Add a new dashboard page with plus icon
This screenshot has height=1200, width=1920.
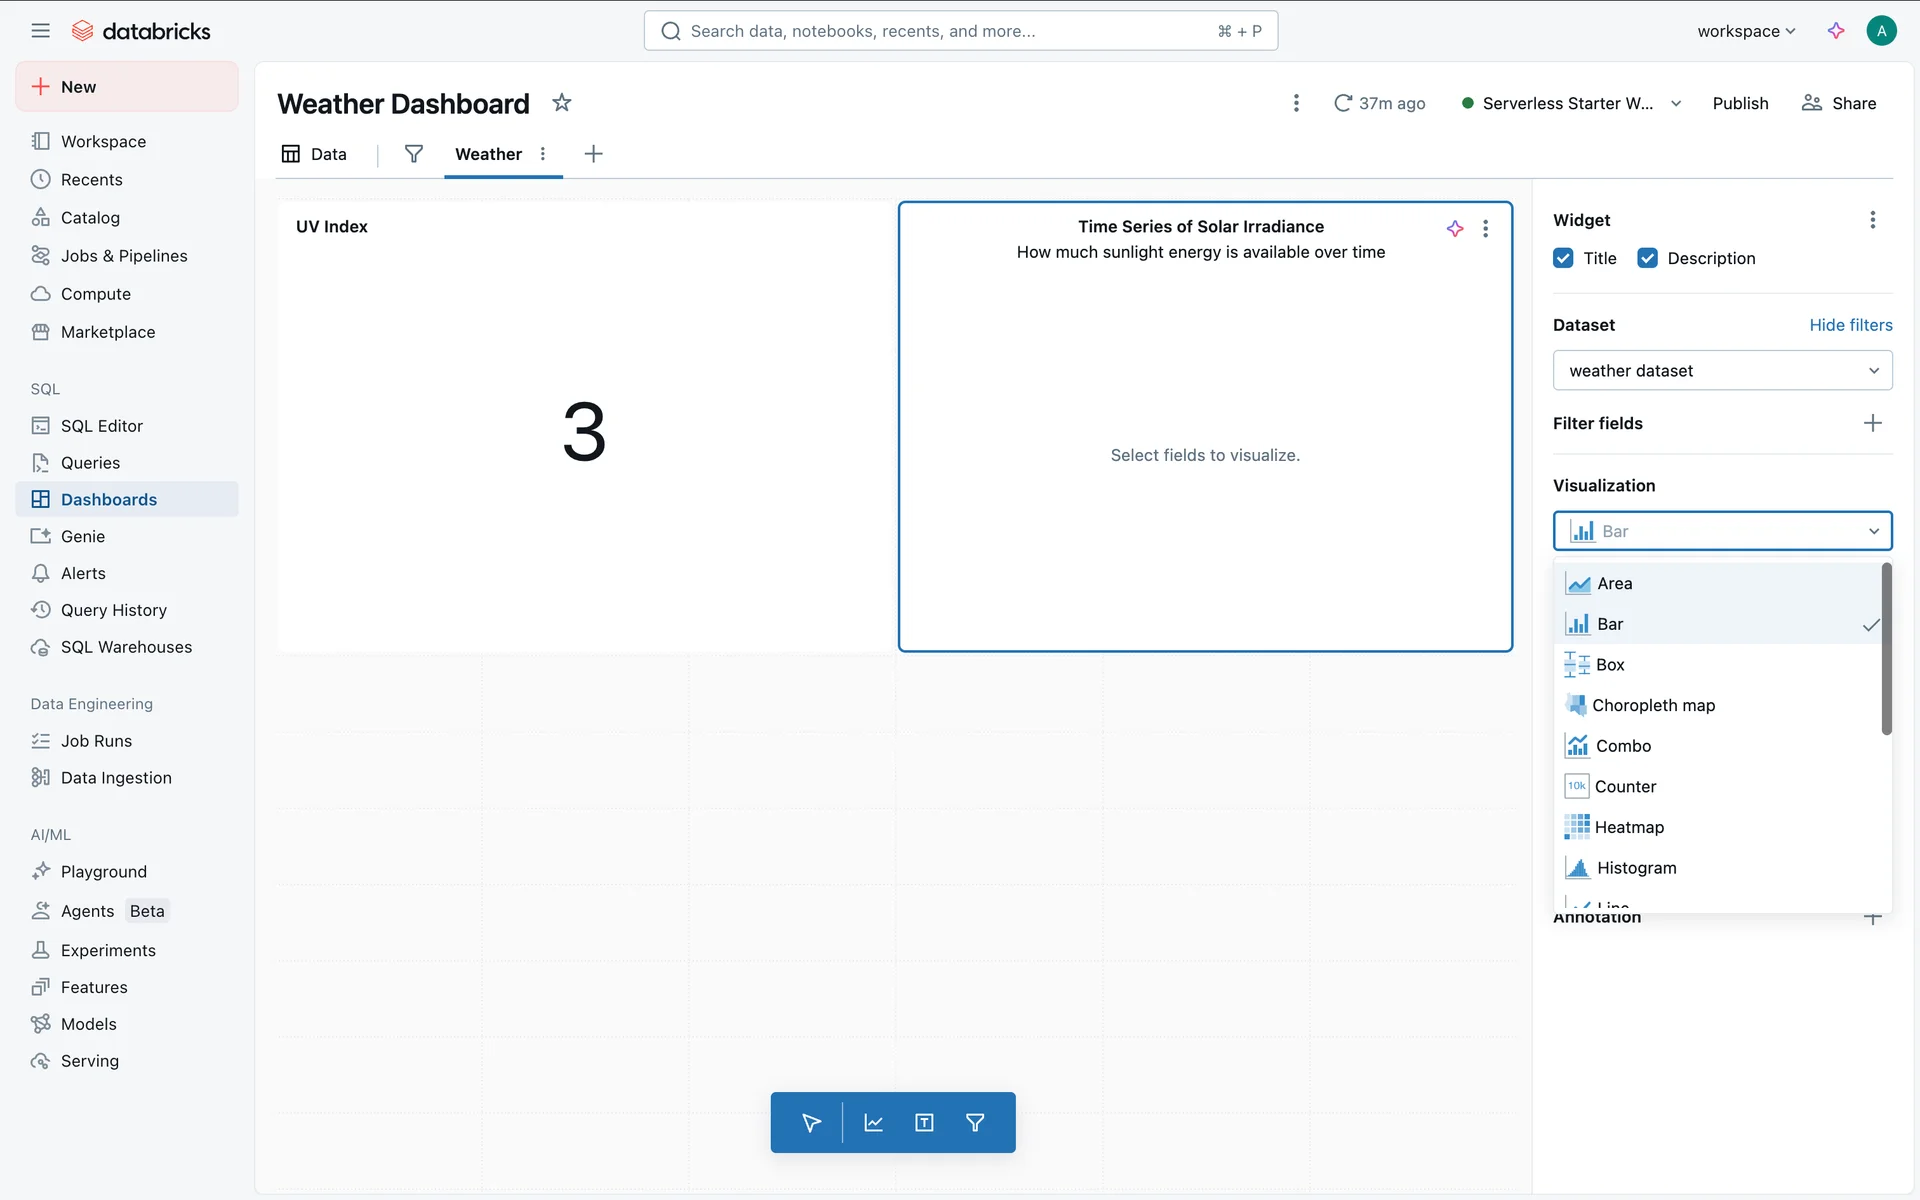pos(593,154)
